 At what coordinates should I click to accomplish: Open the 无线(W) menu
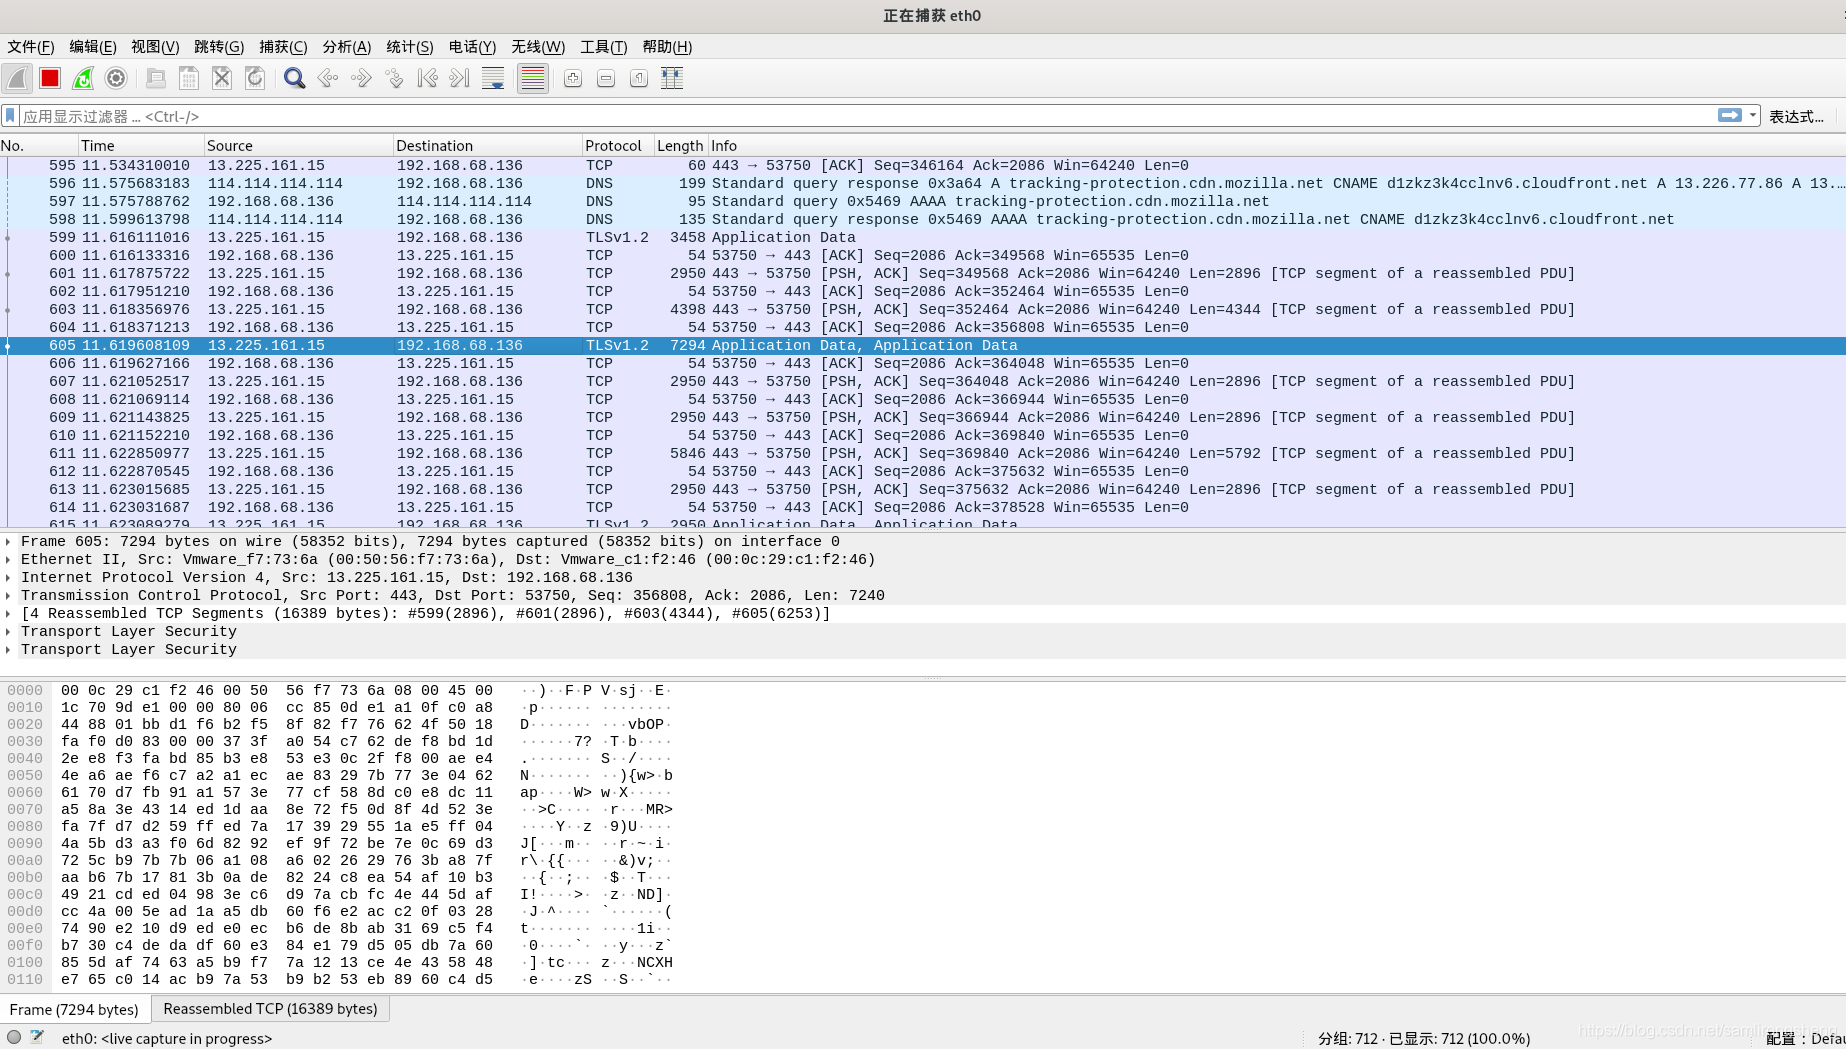tap(538, 47)
